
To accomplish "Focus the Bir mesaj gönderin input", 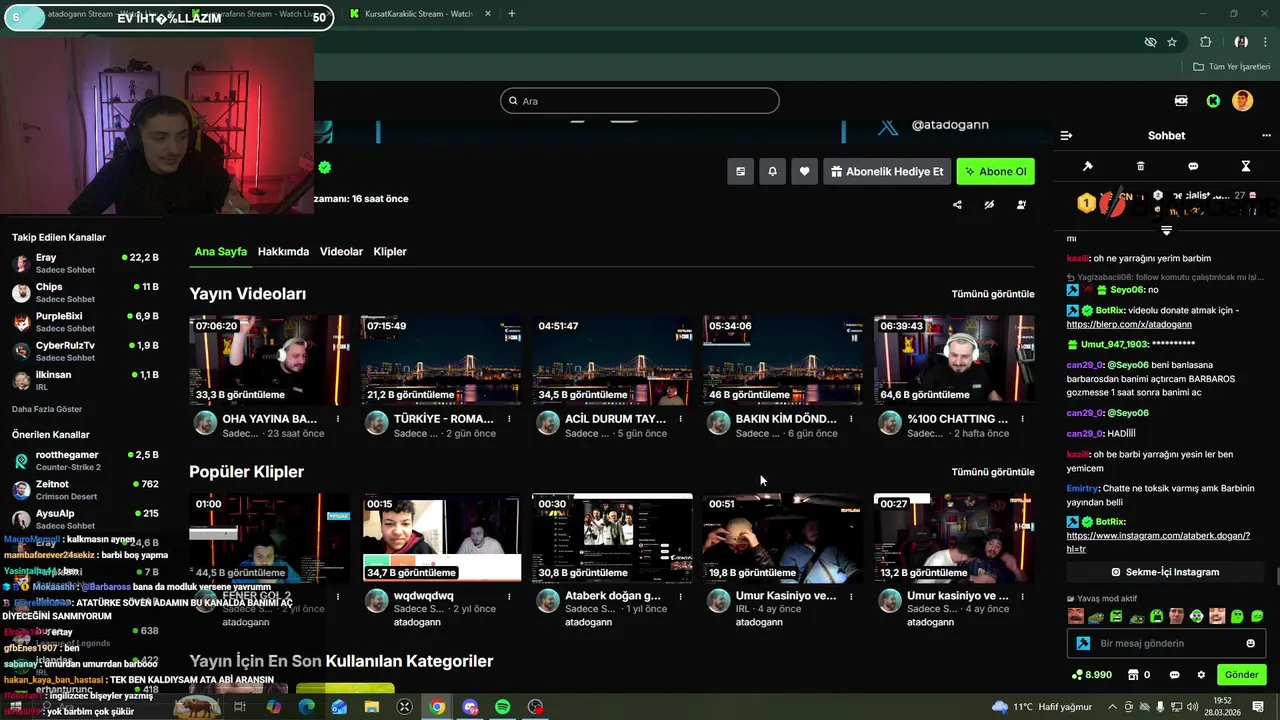I will (x=1166, y=643).
